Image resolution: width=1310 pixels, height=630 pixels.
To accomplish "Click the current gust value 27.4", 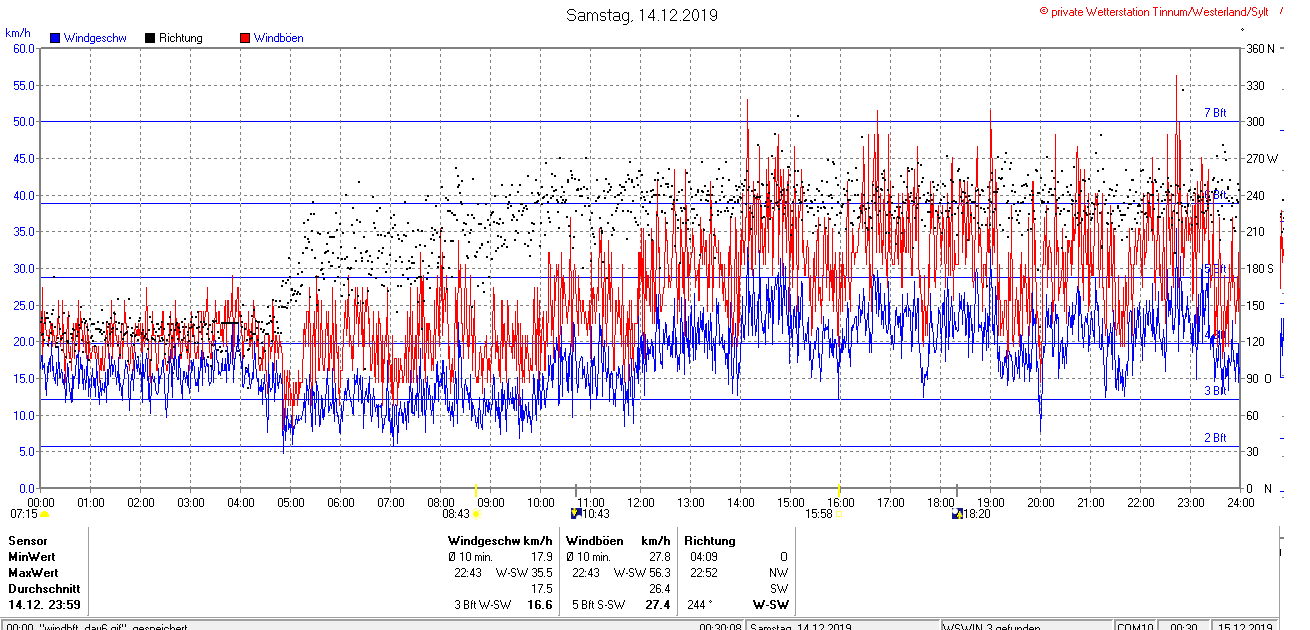I will pos(658,605).
